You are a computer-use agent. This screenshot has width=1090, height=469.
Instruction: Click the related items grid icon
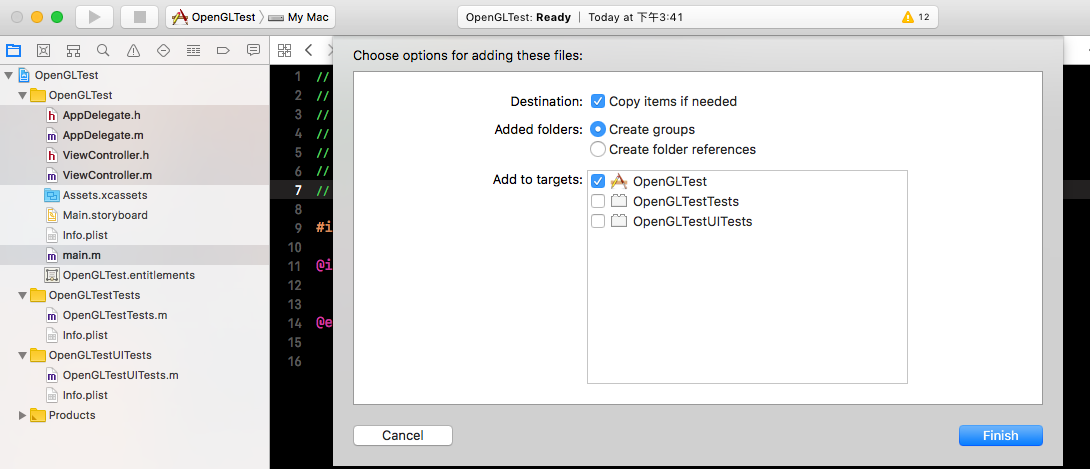click(x=284, y=50)
